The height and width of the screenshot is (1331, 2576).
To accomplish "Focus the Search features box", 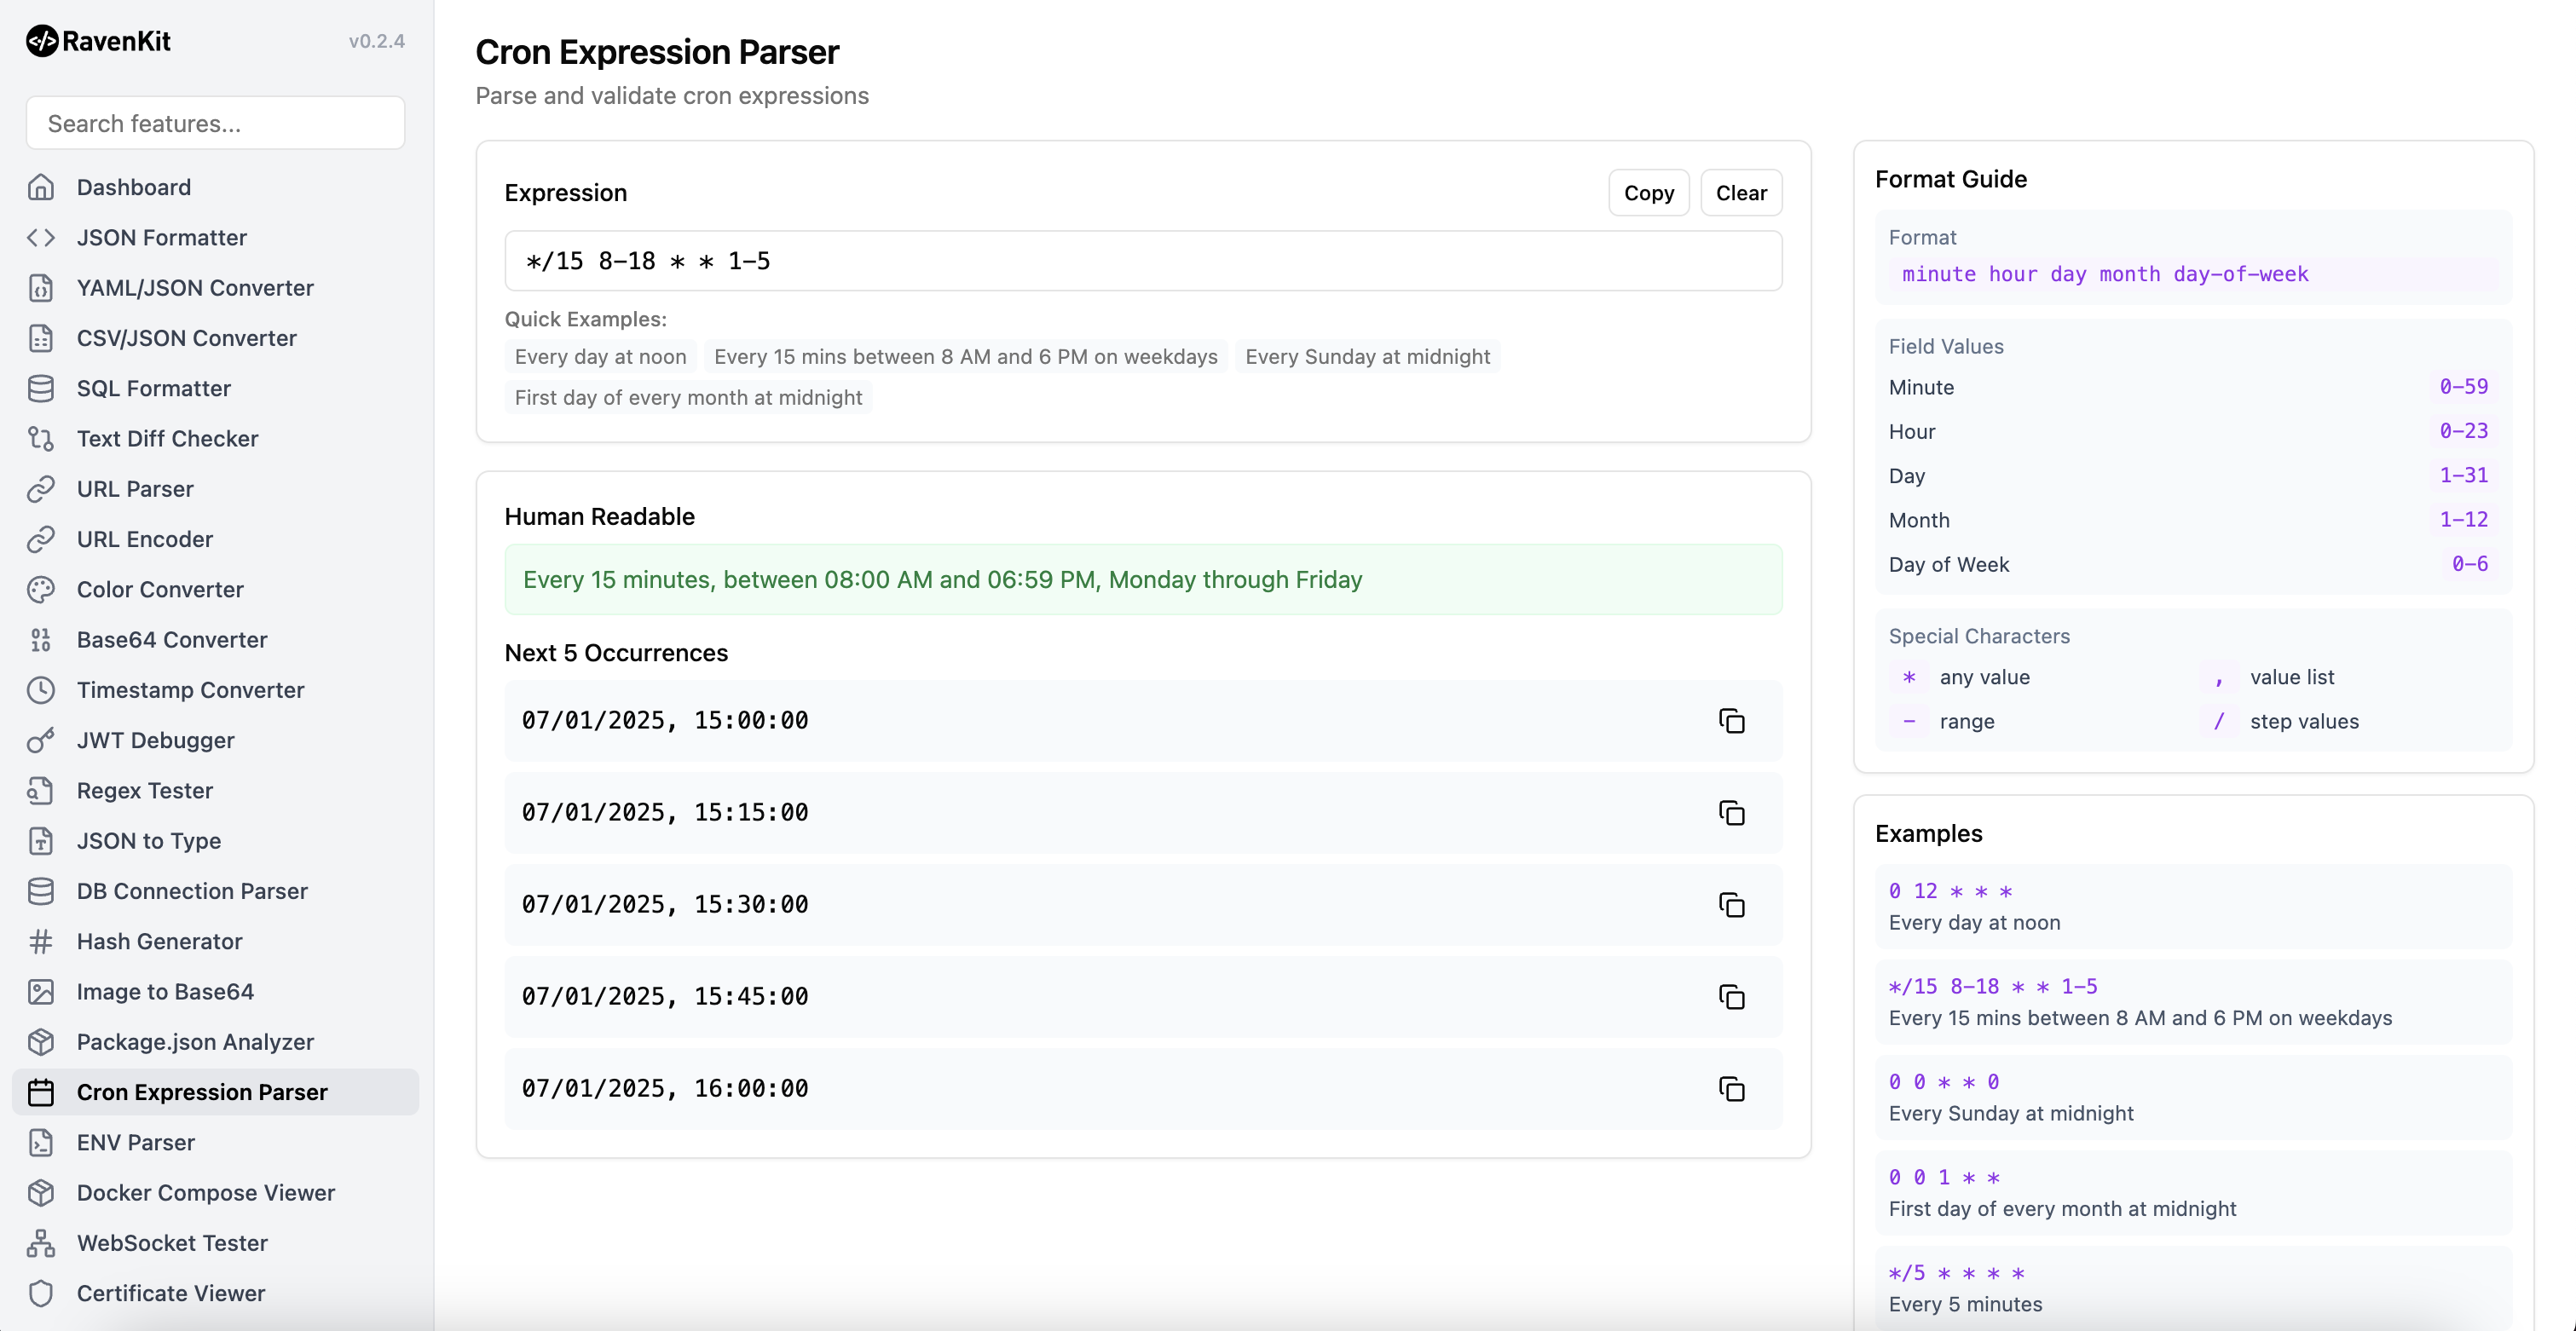I will 215,123.
